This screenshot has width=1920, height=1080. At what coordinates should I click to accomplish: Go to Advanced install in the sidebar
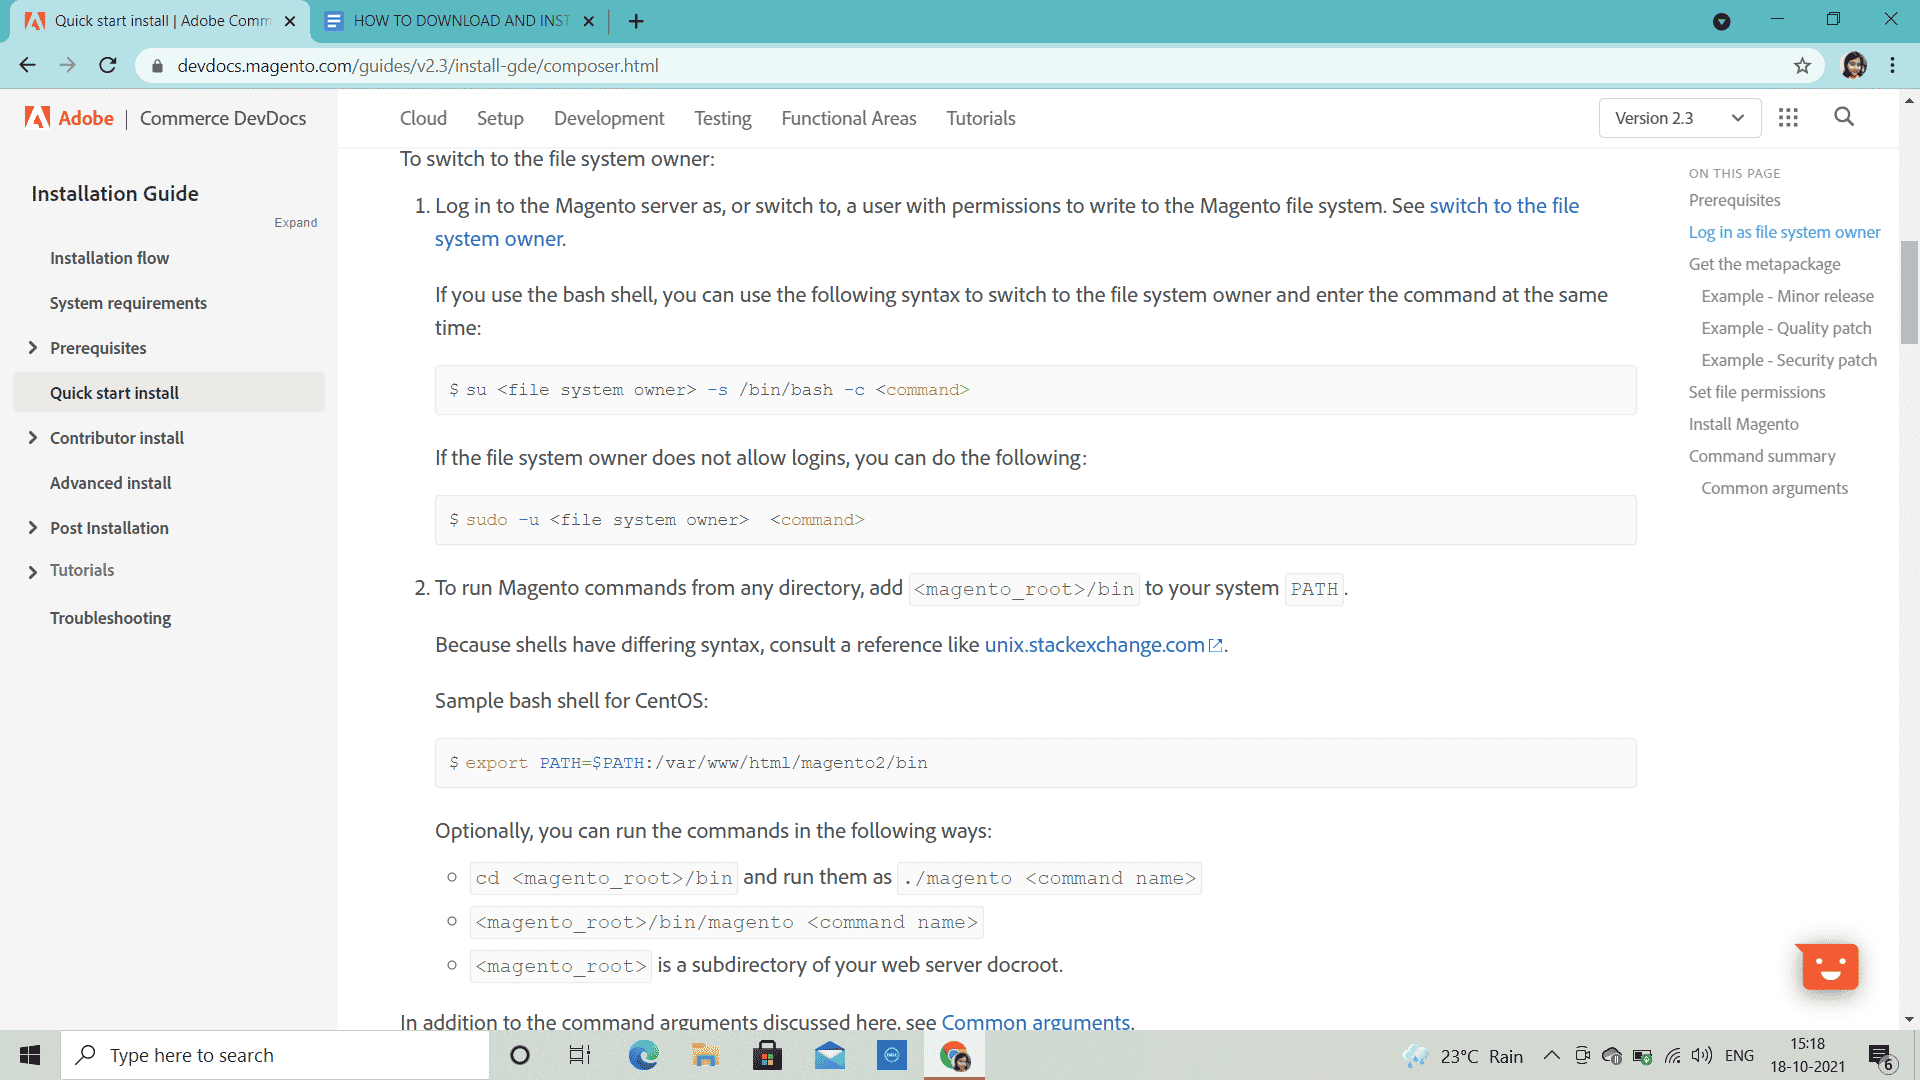111,482
